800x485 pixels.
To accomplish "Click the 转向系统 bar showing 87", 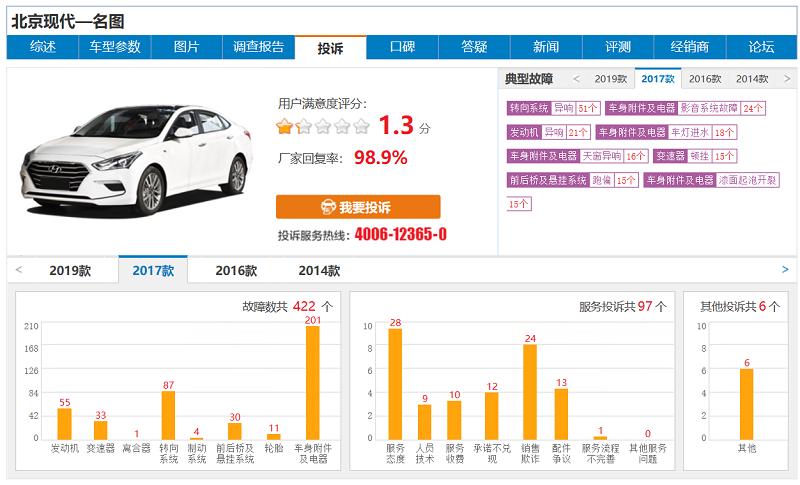I will (x=168, y=415).
